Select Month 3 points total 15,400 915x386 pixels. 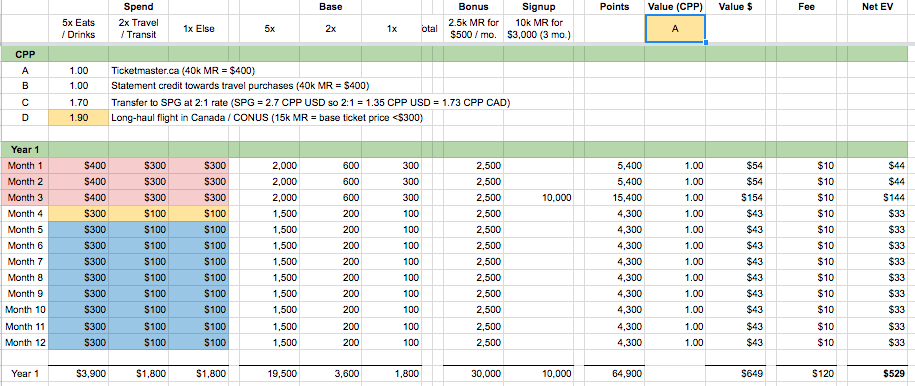click(x=614, y=198)
